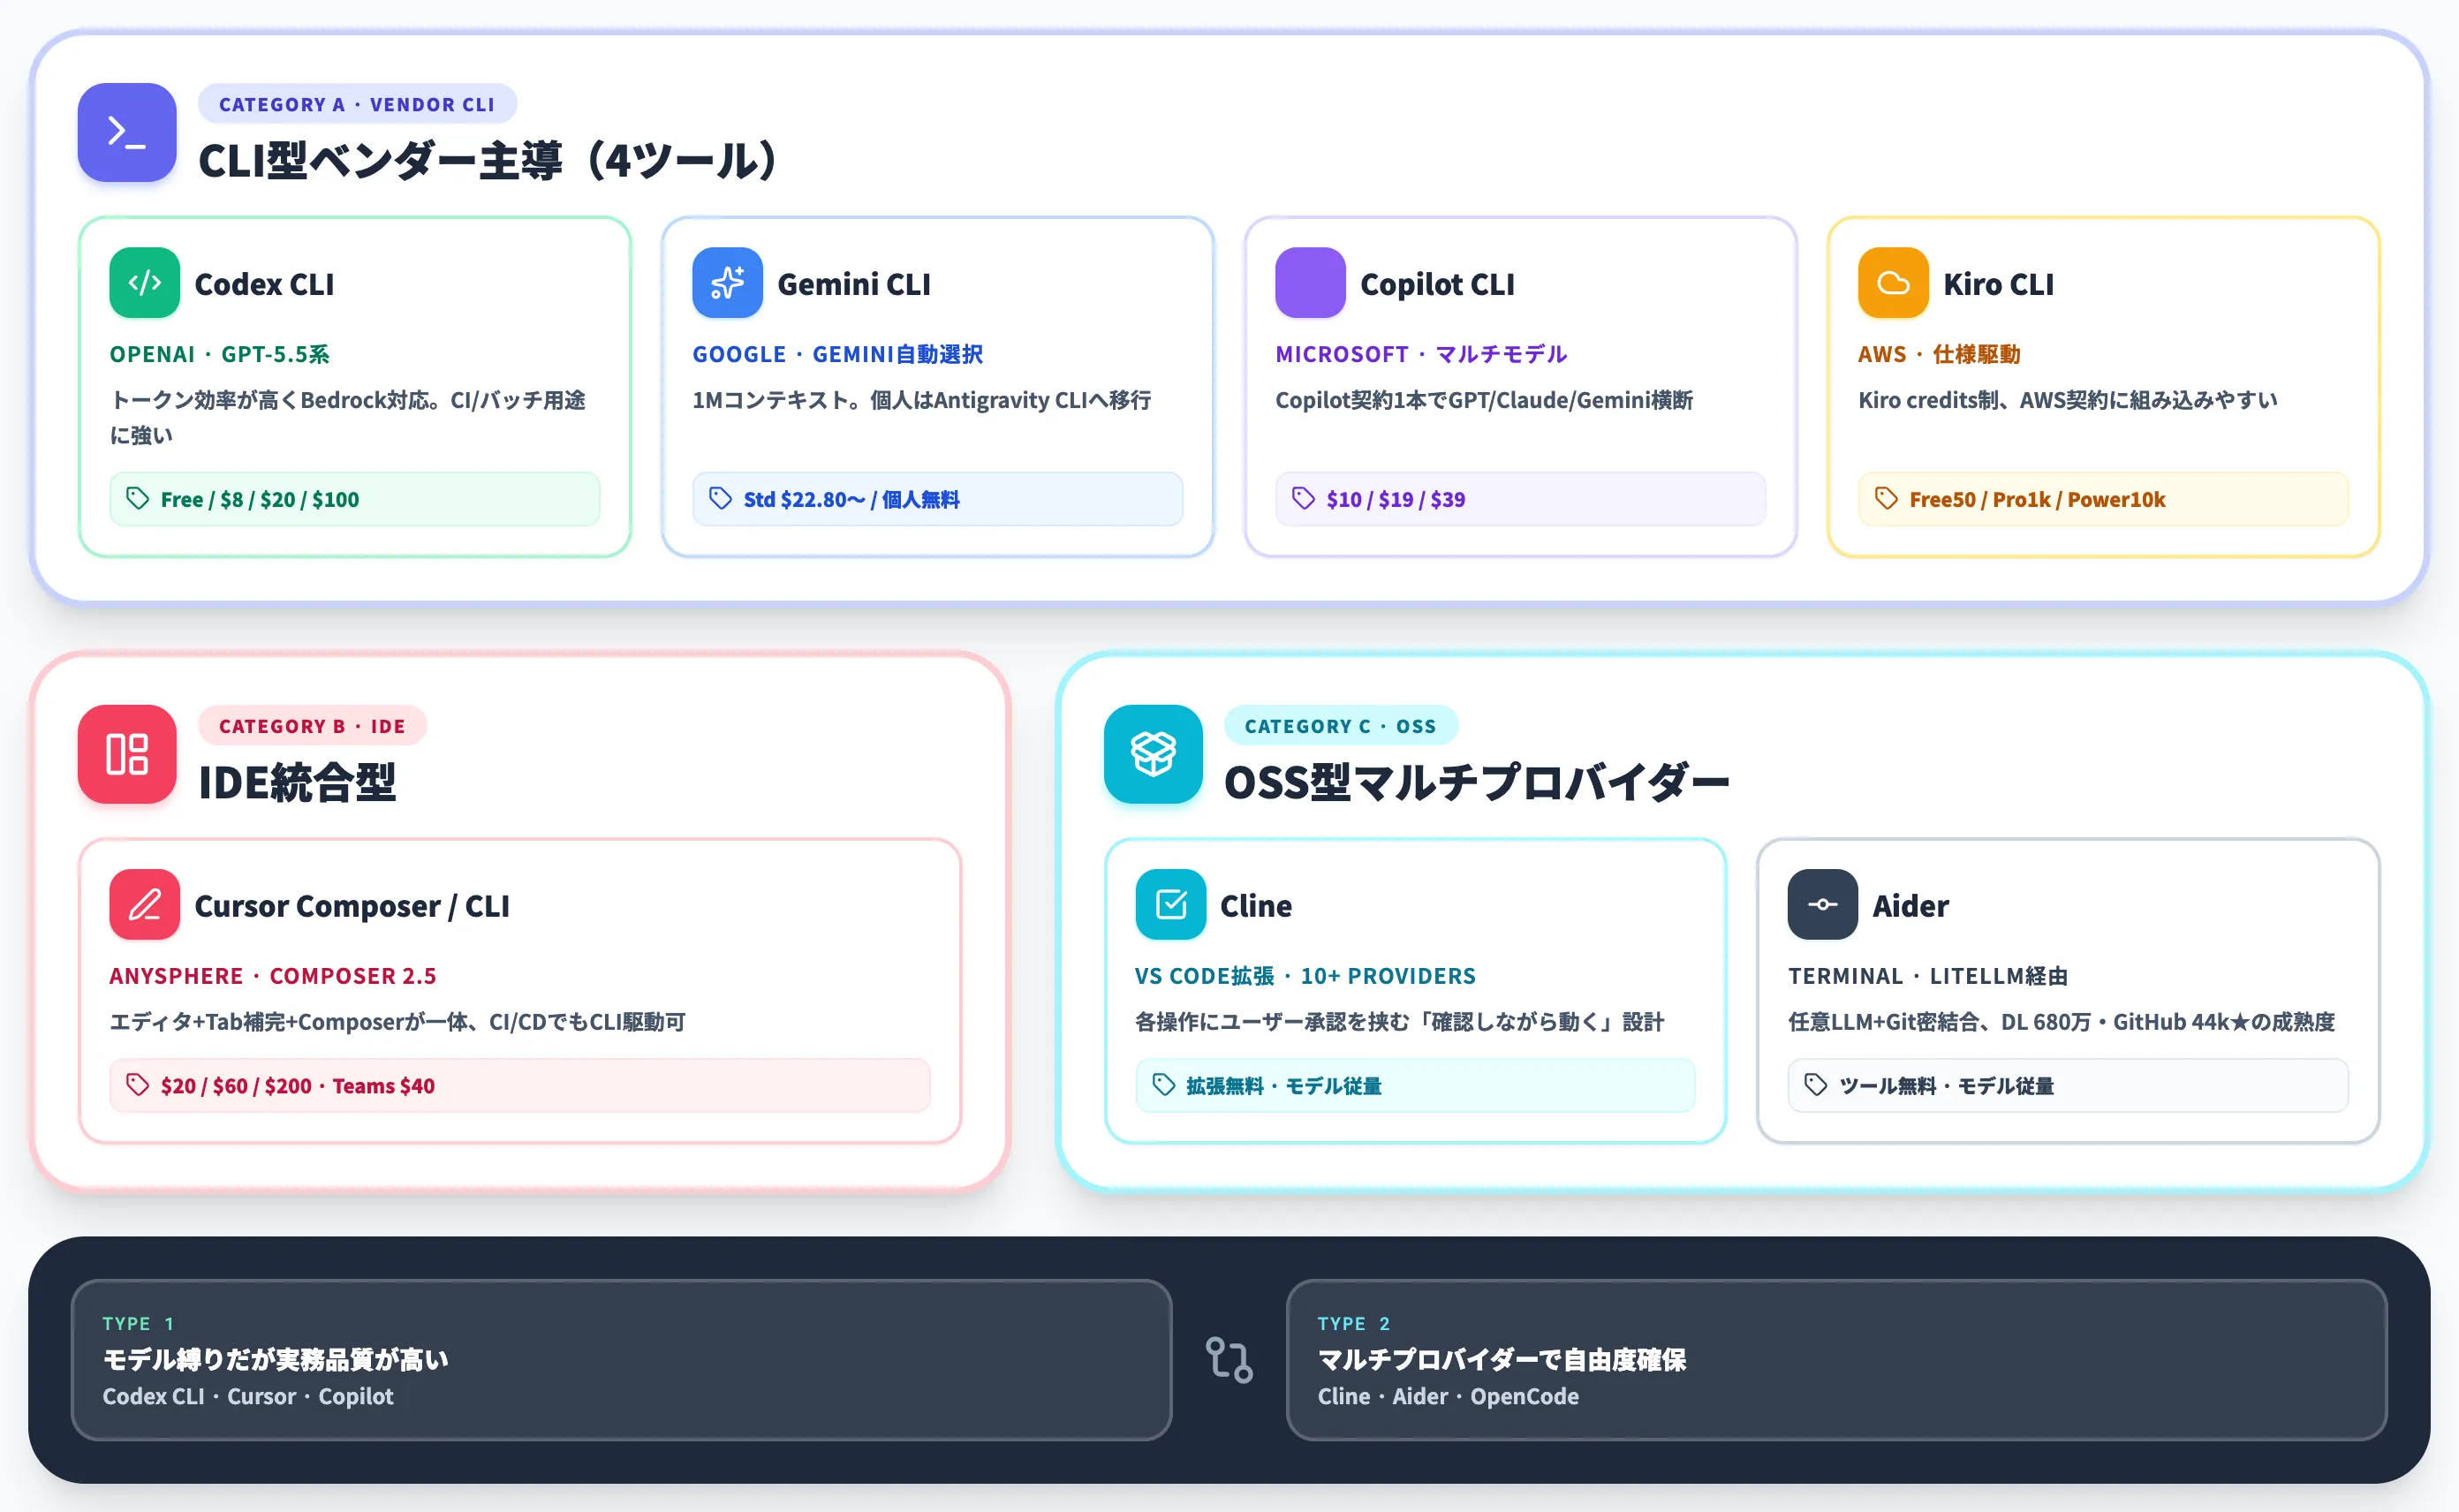
Task: Click the Codex CLI card title
Action: pyautogui.click(x=265, y=284)
